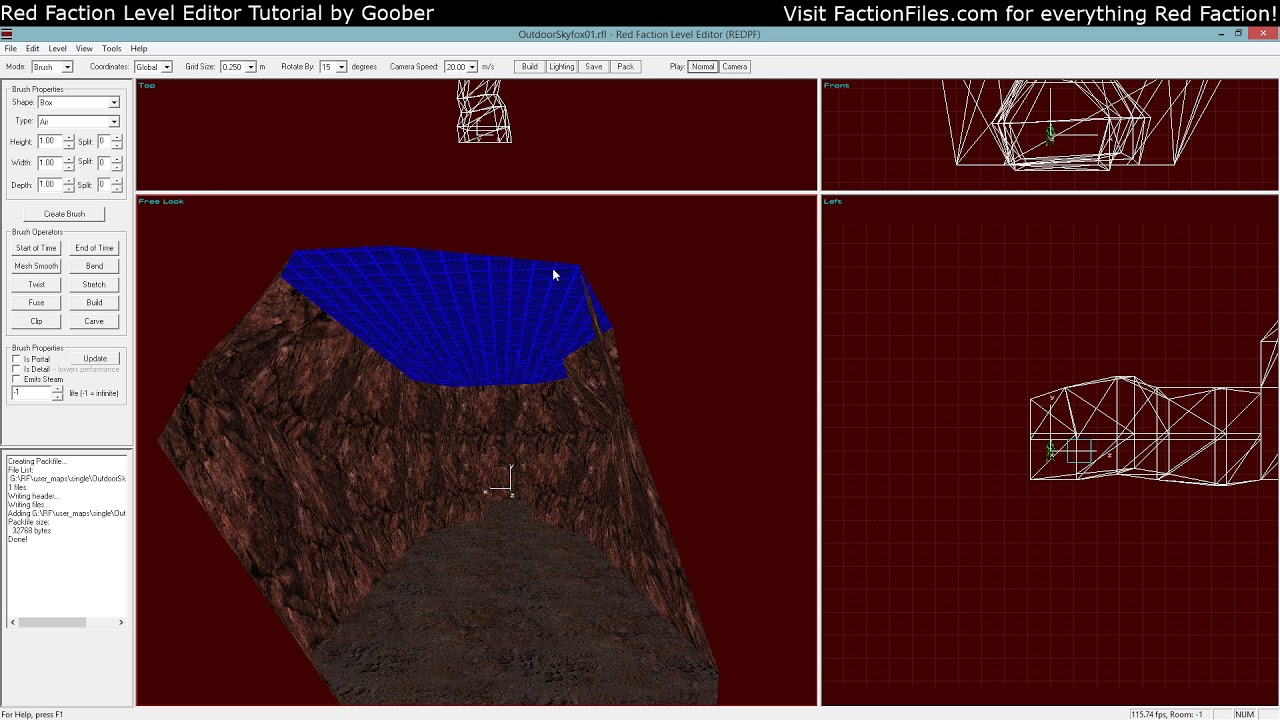
Task: Click the Fuse operator button
Action: click(x=36, y=303)
